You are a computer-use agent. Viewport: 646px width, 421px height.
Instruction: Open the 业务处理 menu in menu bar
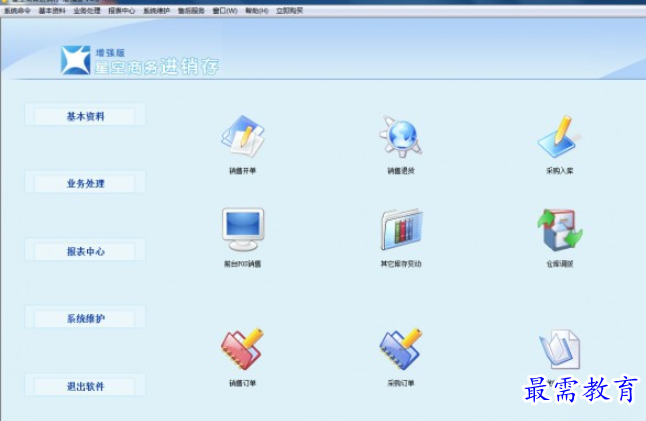click(87, 11)
